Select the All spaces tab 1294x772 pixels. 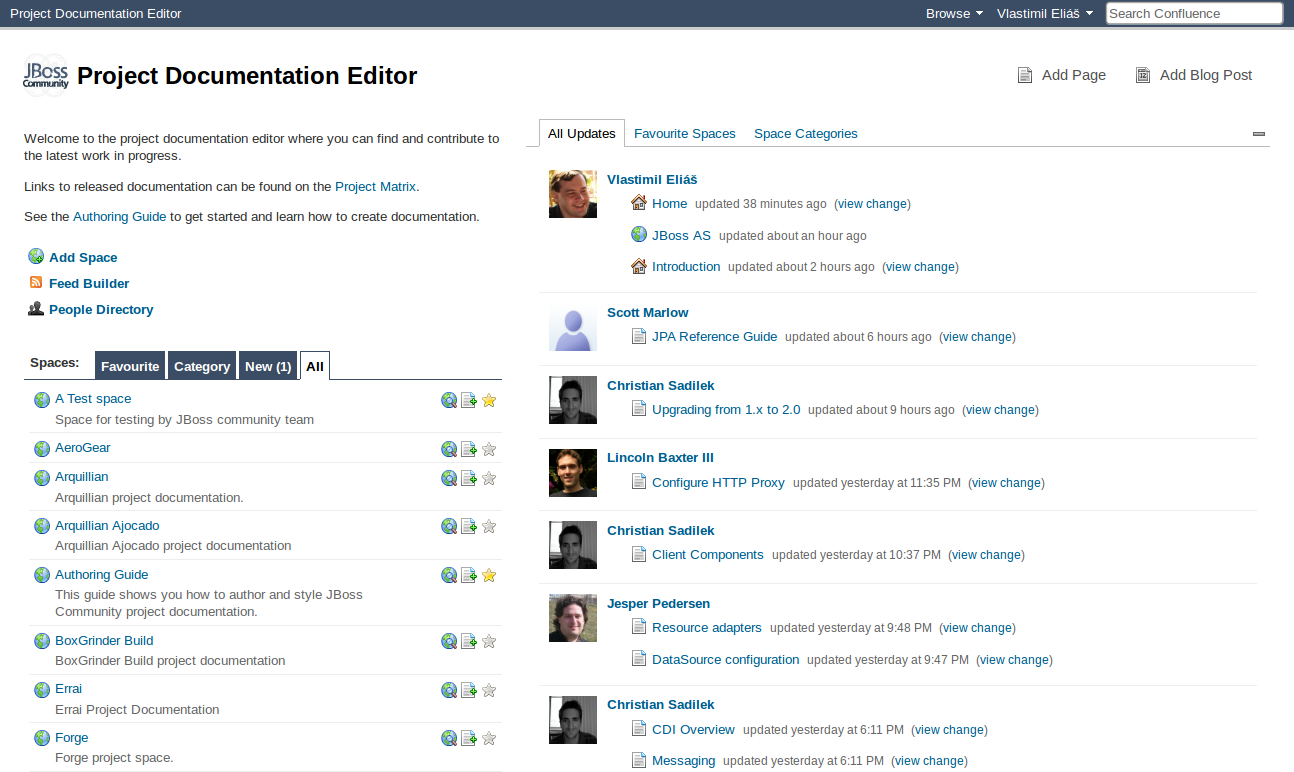315,366
